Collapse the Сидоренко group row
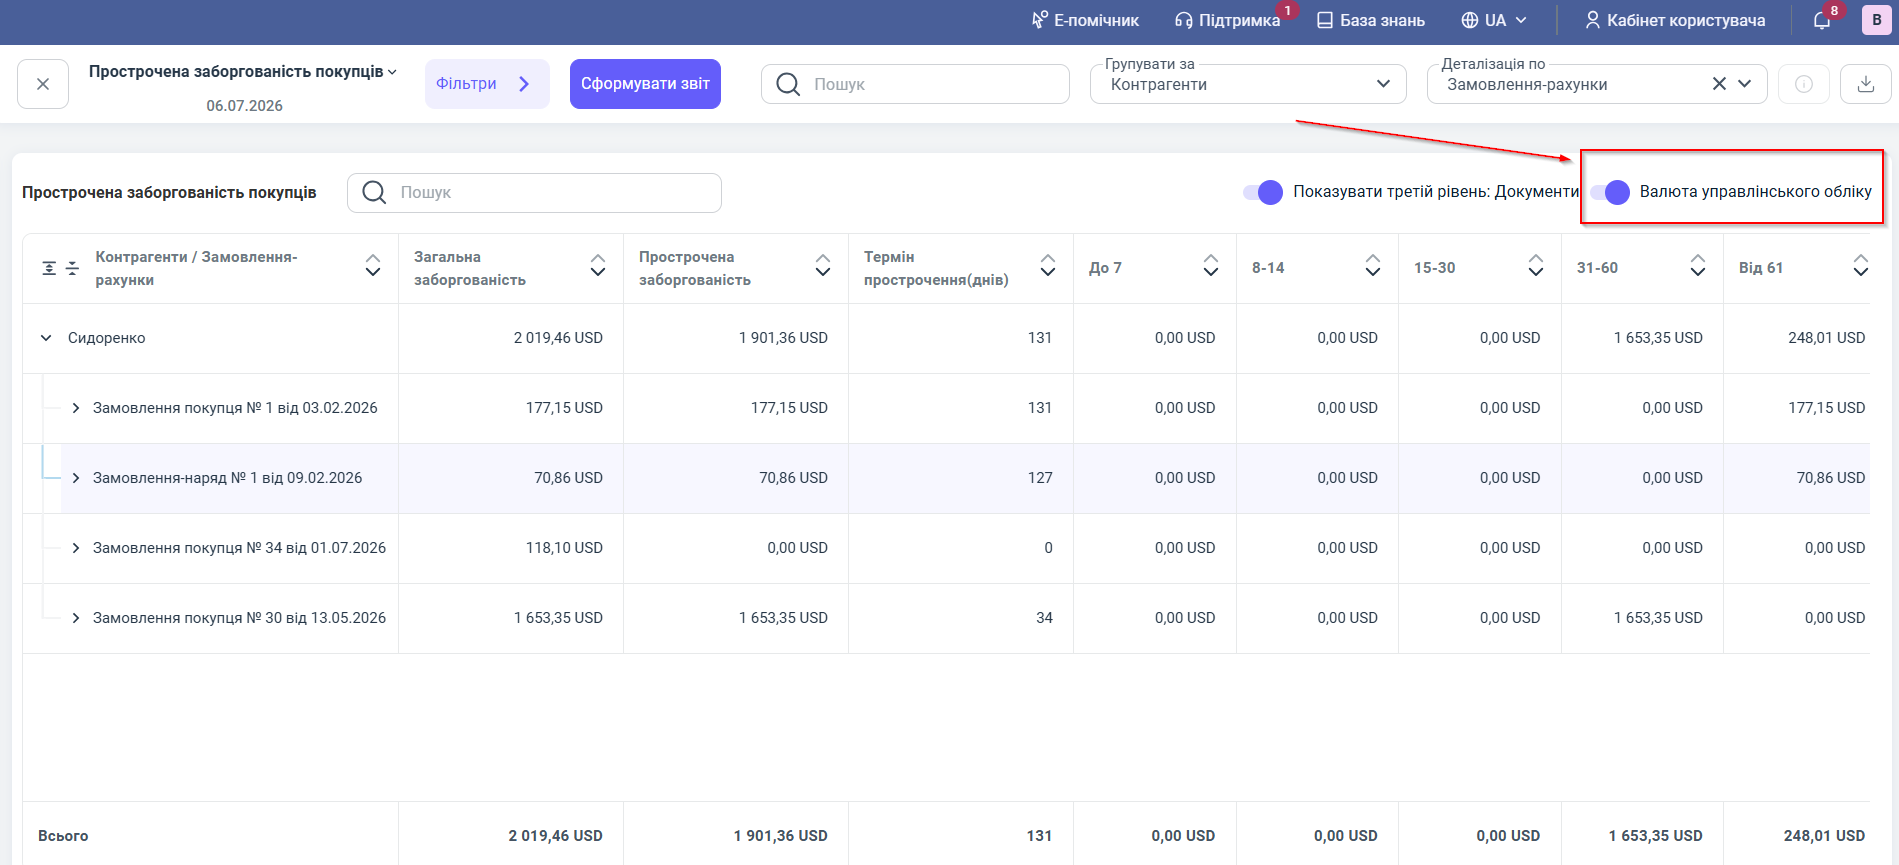This screenshot has height=865, width=1899. [x=46, y=338]
